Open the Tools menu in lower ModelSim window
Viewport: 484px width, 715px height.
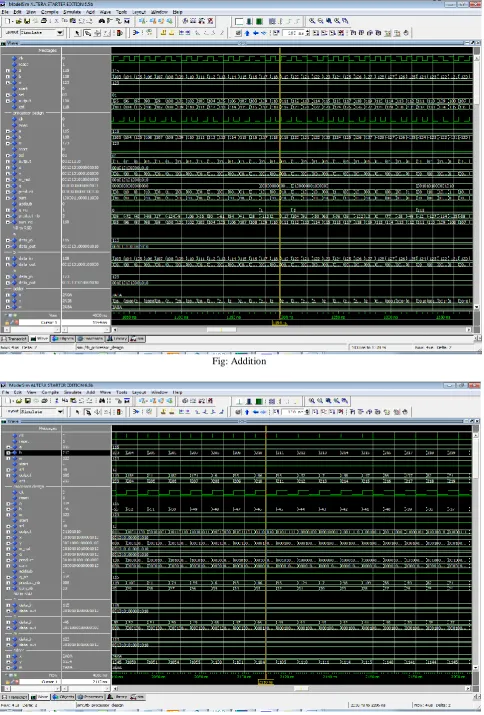[x=121, y=392]
